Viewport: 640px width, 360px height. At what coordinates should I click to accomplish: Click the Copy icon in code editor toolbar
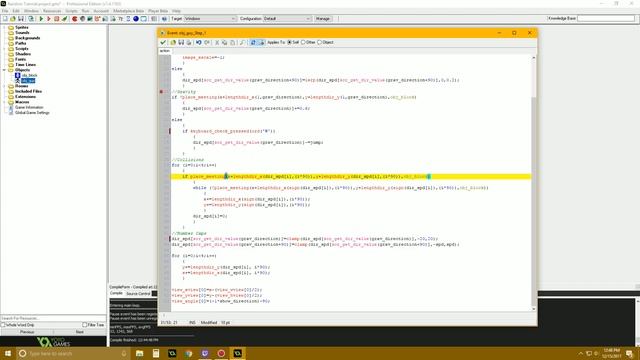(224, 42)
